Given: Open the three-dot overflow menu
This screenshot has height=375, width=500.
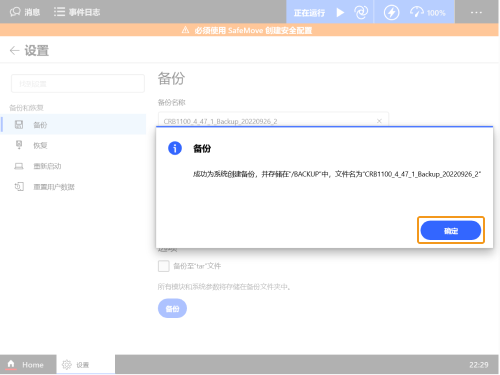Looking at the screenshot, I should pos(476,12).
